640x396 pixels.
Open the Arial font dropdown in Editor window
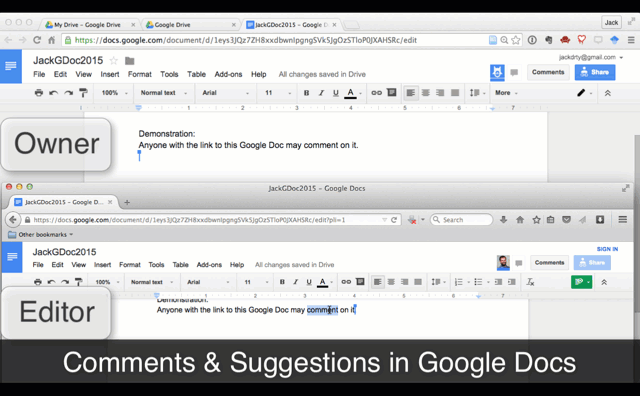click(208, 282)
